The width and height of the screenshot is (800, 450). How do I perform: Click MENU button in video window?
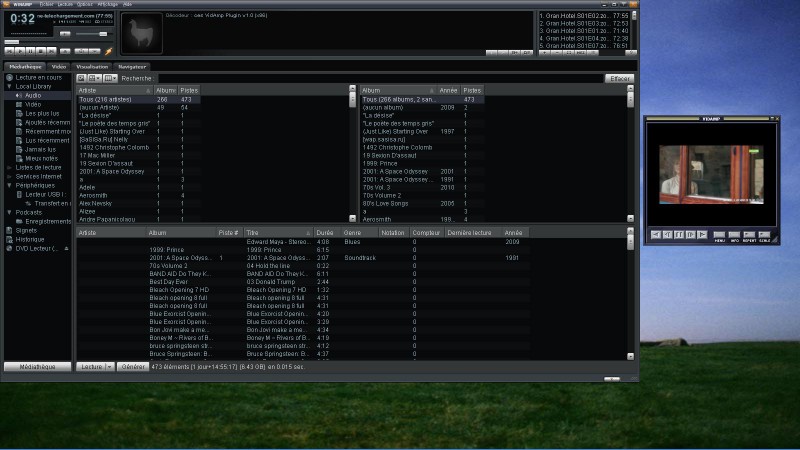point(719,236)
